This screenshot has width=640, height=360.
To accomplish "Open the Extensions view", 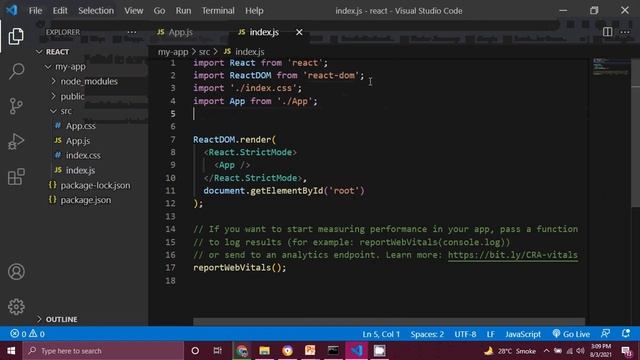I will 16,177.
